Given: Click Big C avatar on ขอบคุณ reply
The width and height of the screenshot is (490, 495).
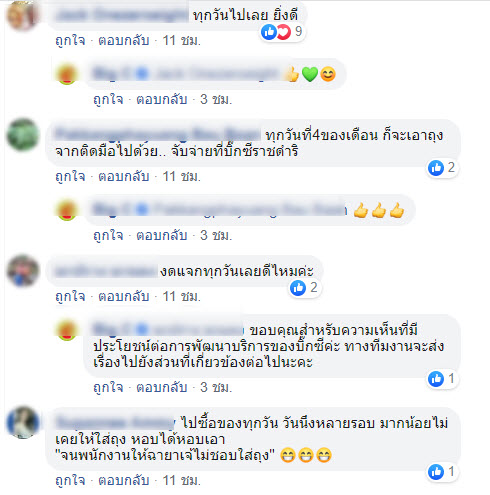Looking at the screenshot, I should pyautogui.click(x=67, y=330).
